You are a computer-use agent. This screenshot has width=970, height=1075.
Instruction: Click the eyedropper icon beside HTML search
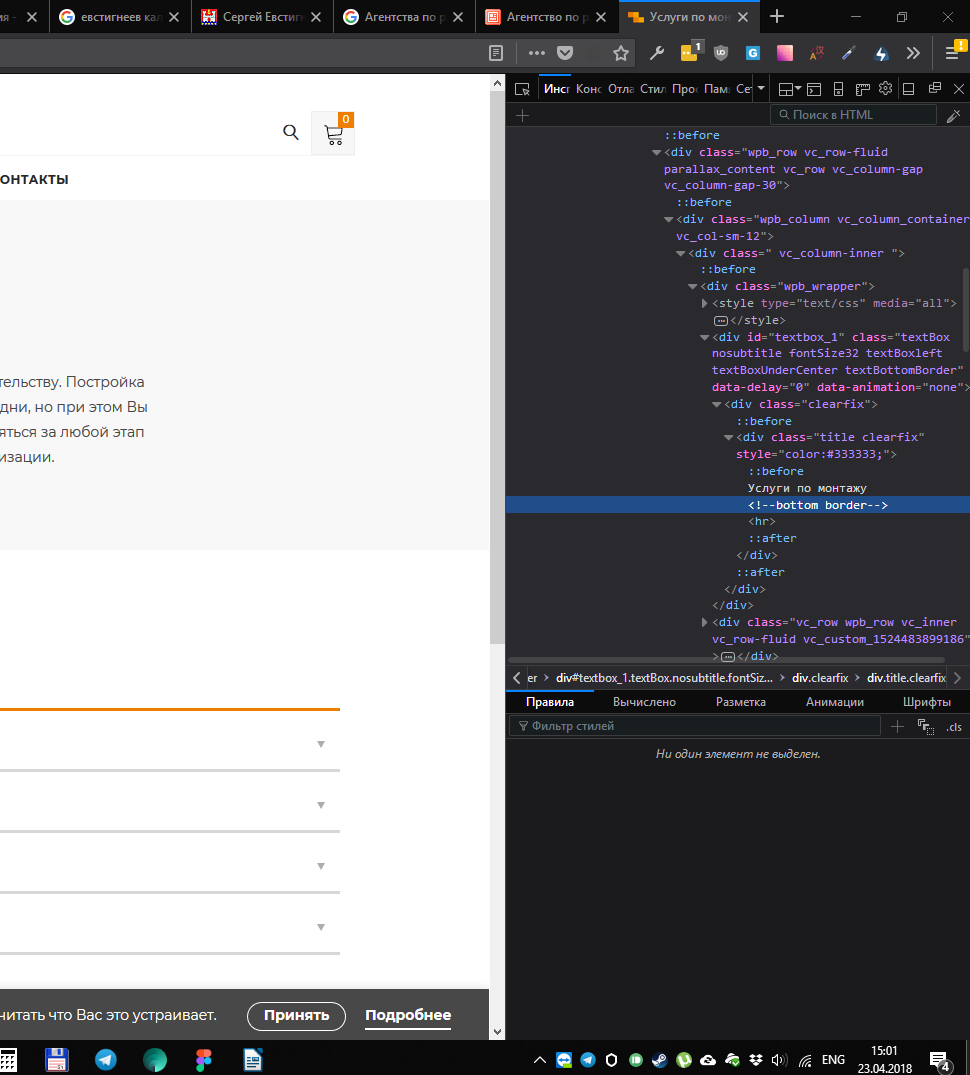[x=953, y=115]
